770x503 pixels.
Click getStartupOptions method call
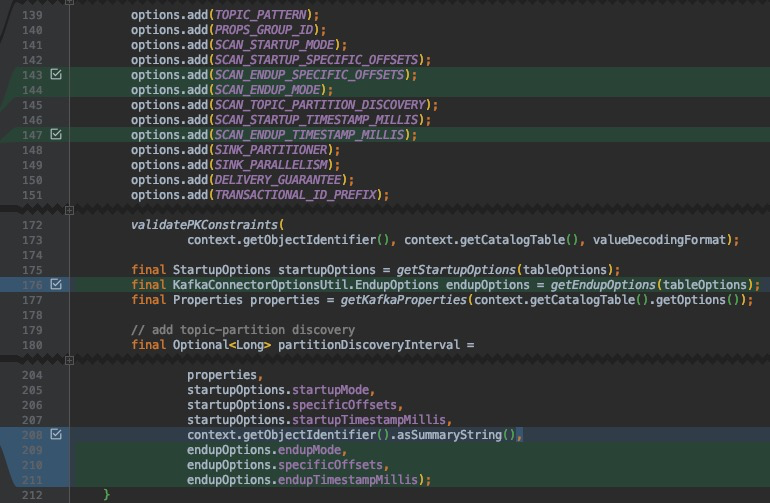coord(457,270)
